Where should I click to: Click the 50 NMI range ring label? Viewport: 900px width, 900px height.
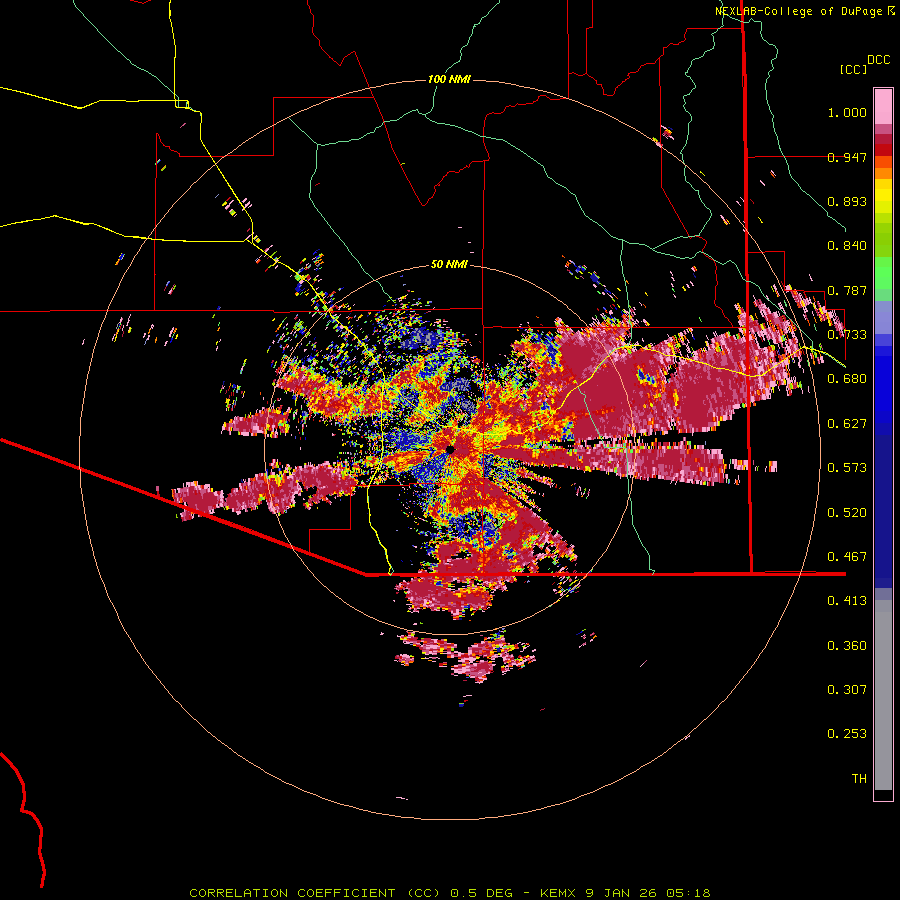(x=449, y=265)
